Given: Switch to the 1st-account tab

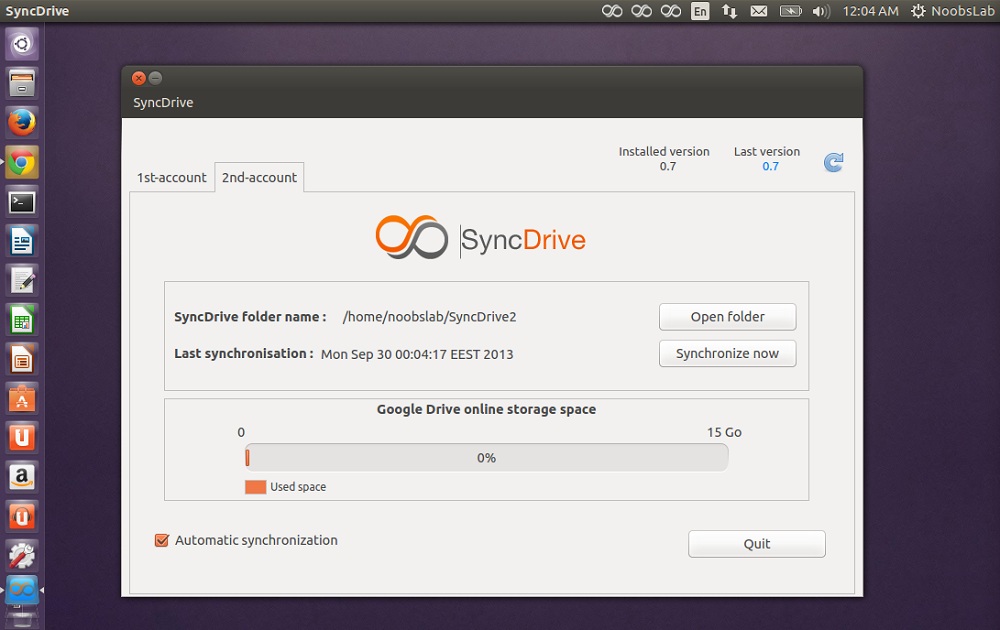Looking at the screenshot, I should pyautogui.click(x=172, y=177).
